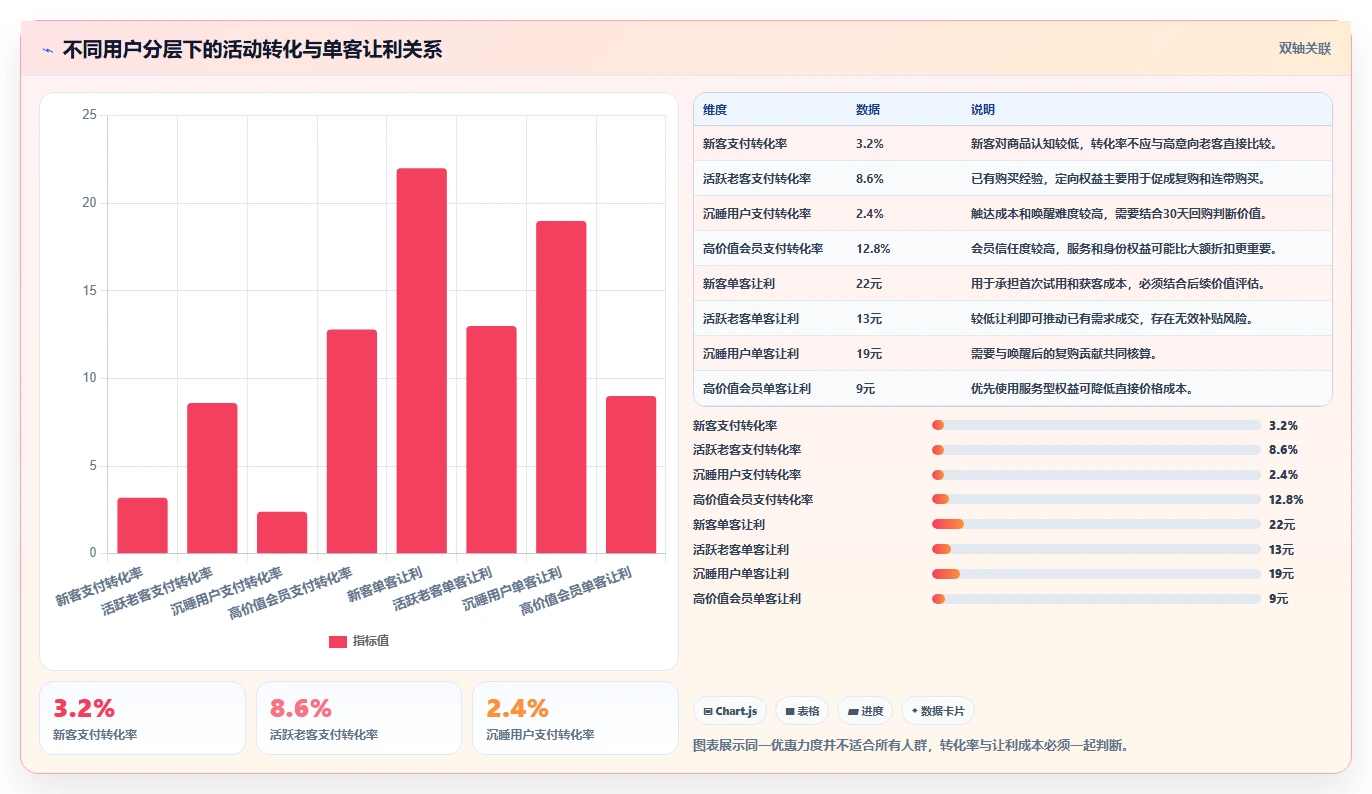Click the tallest bar 新客单客让利

point(422,361)
